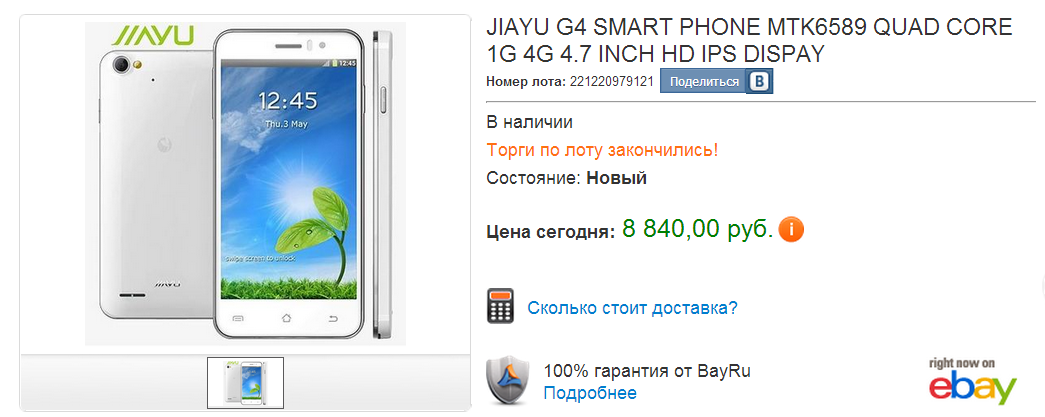The image size is (1045, 417).
Task: Click the Торги по лоту закончились! notice
Action: (x=602, y=150)
